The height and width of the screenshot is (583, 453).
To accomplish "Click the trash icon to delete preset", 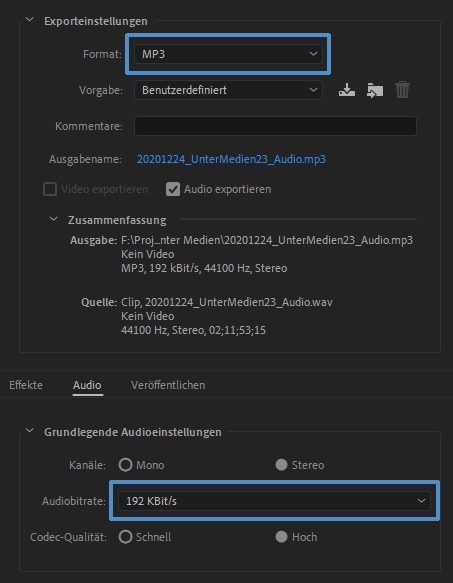I will (x=402, y=90).
